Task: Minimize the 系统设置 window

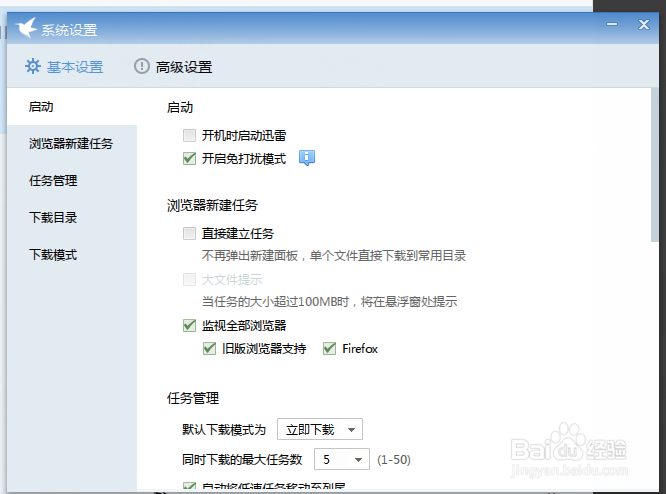Action: coord(612,24)
